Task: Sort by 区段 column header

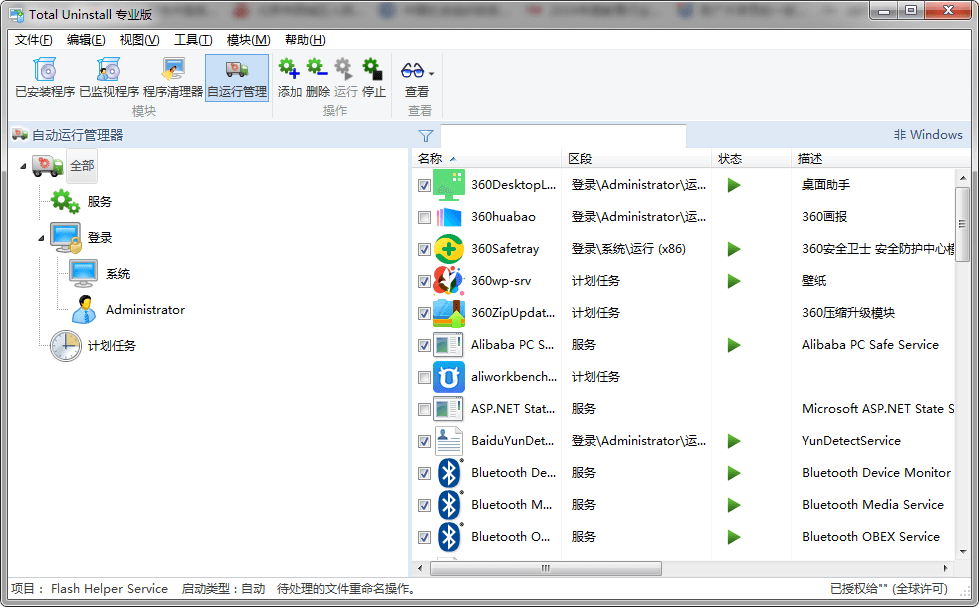Action: 637,159
